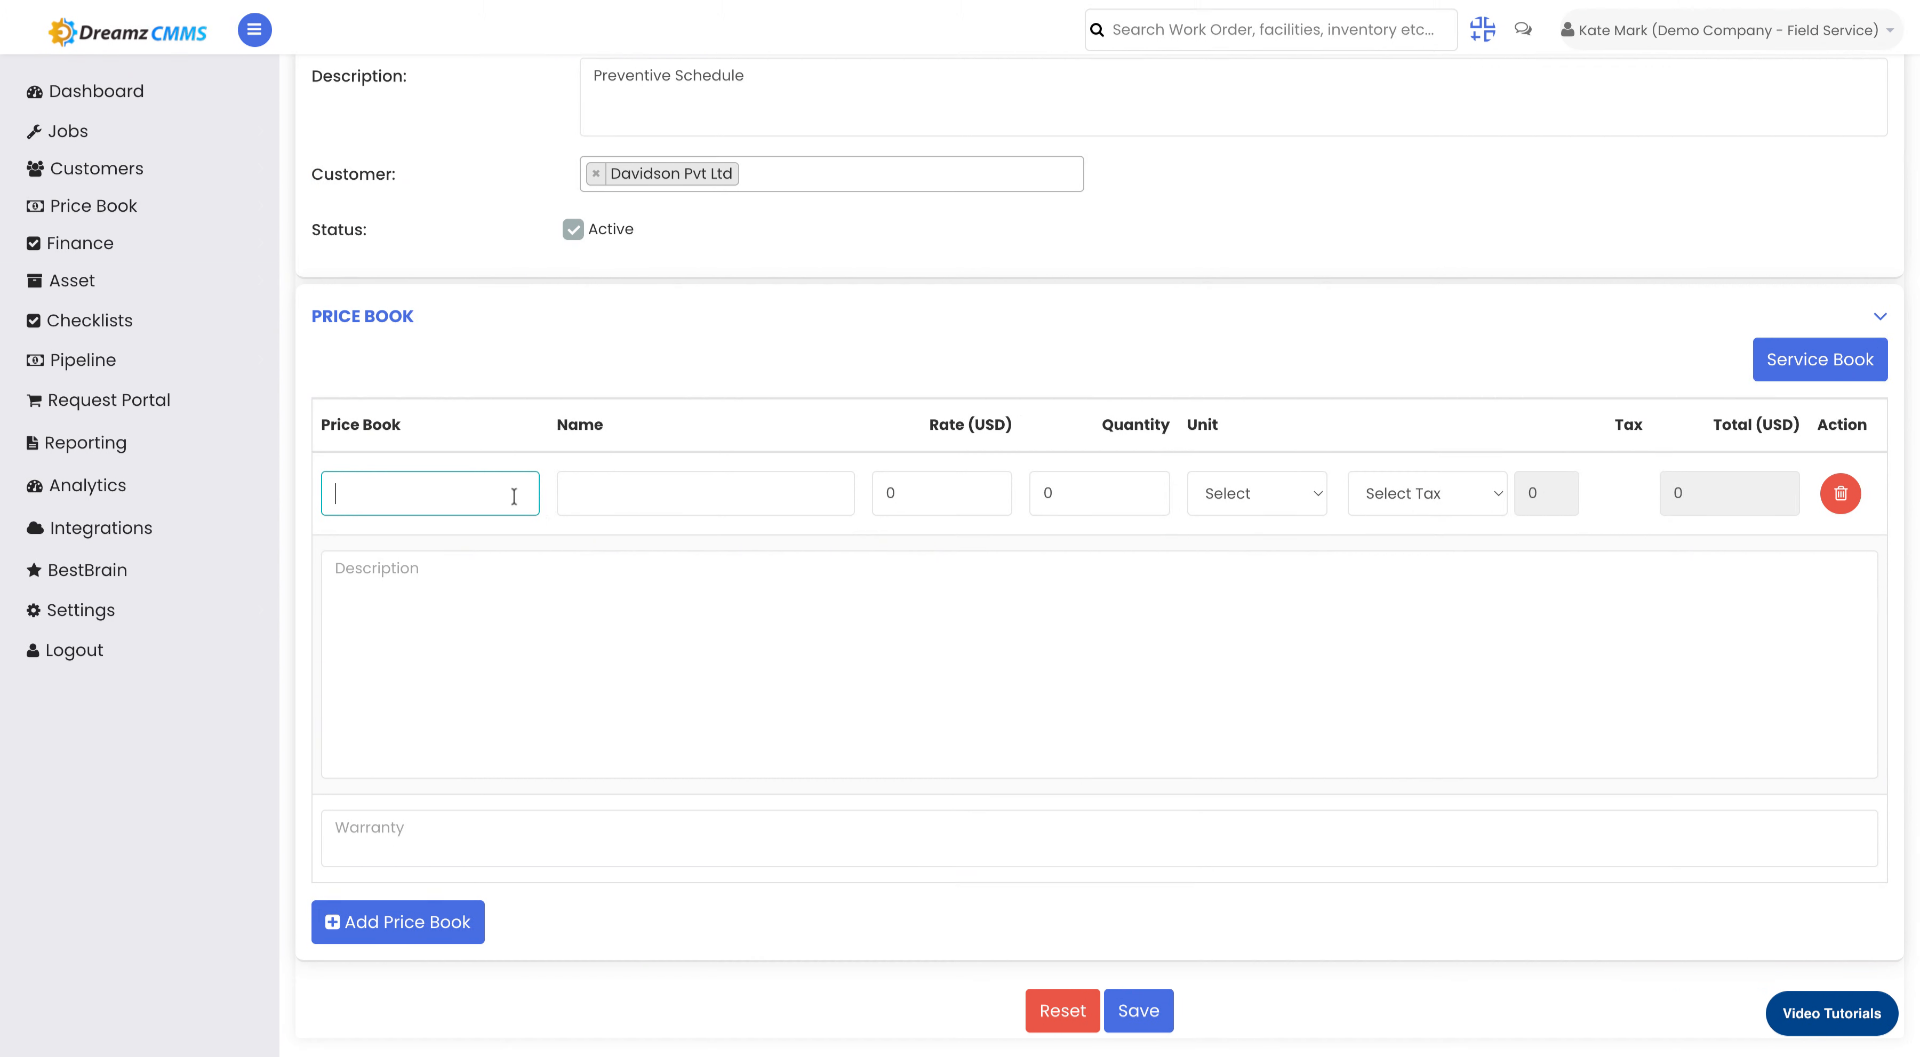Click the PRICE BOOK section heading
This screenshot has width=1920, height=1057.
tap(362, 317)
